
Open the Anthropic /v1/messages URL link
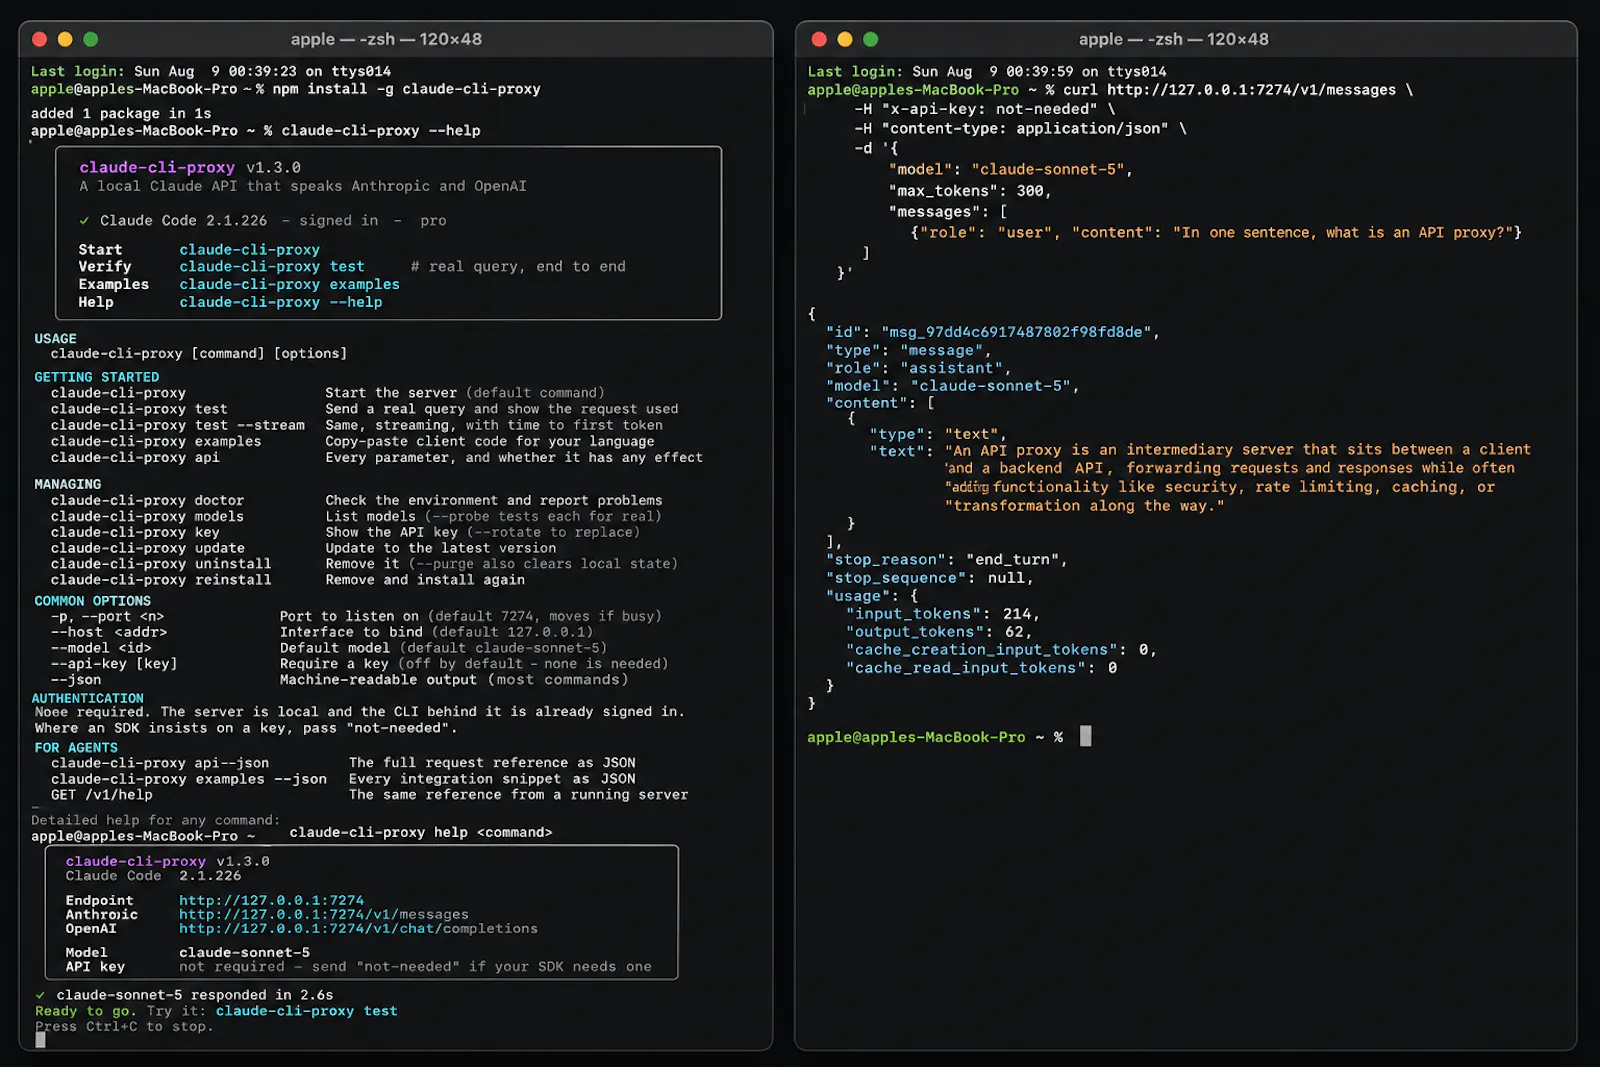[323, 914]
